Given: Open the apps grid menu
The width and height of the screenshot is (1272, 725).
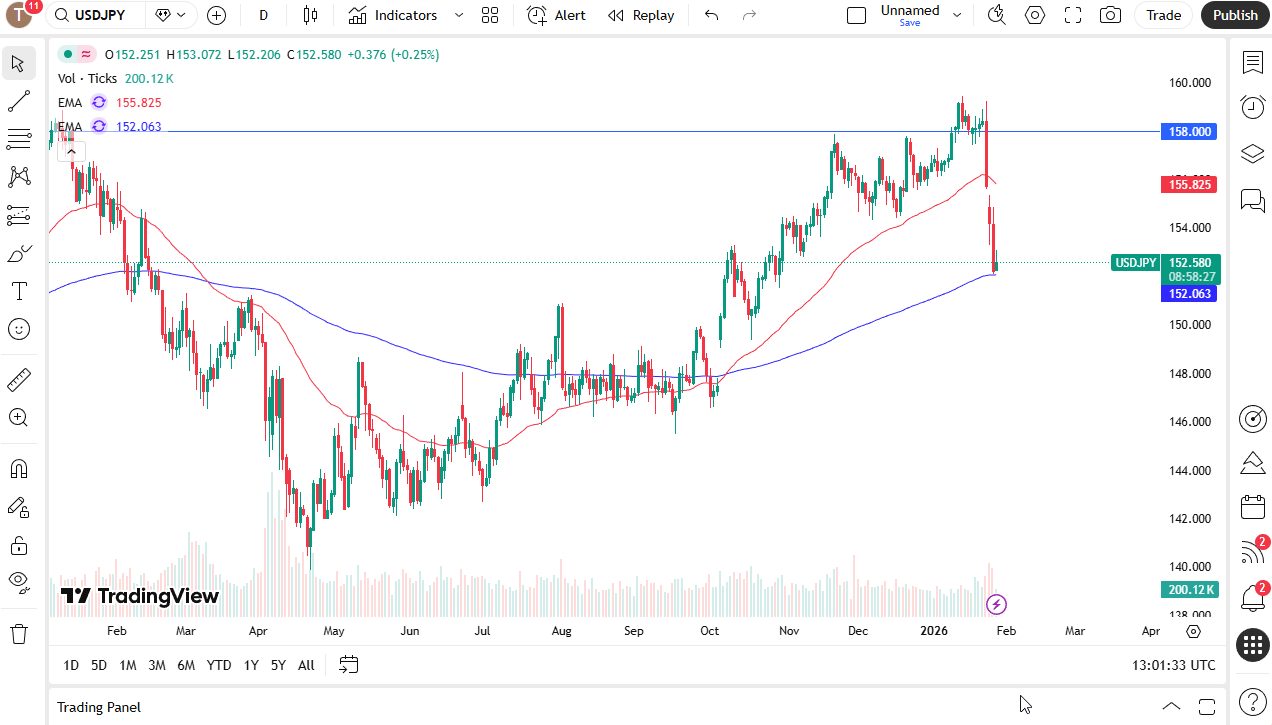Looking at the screenshot, I should click(x=1253, y=645).
